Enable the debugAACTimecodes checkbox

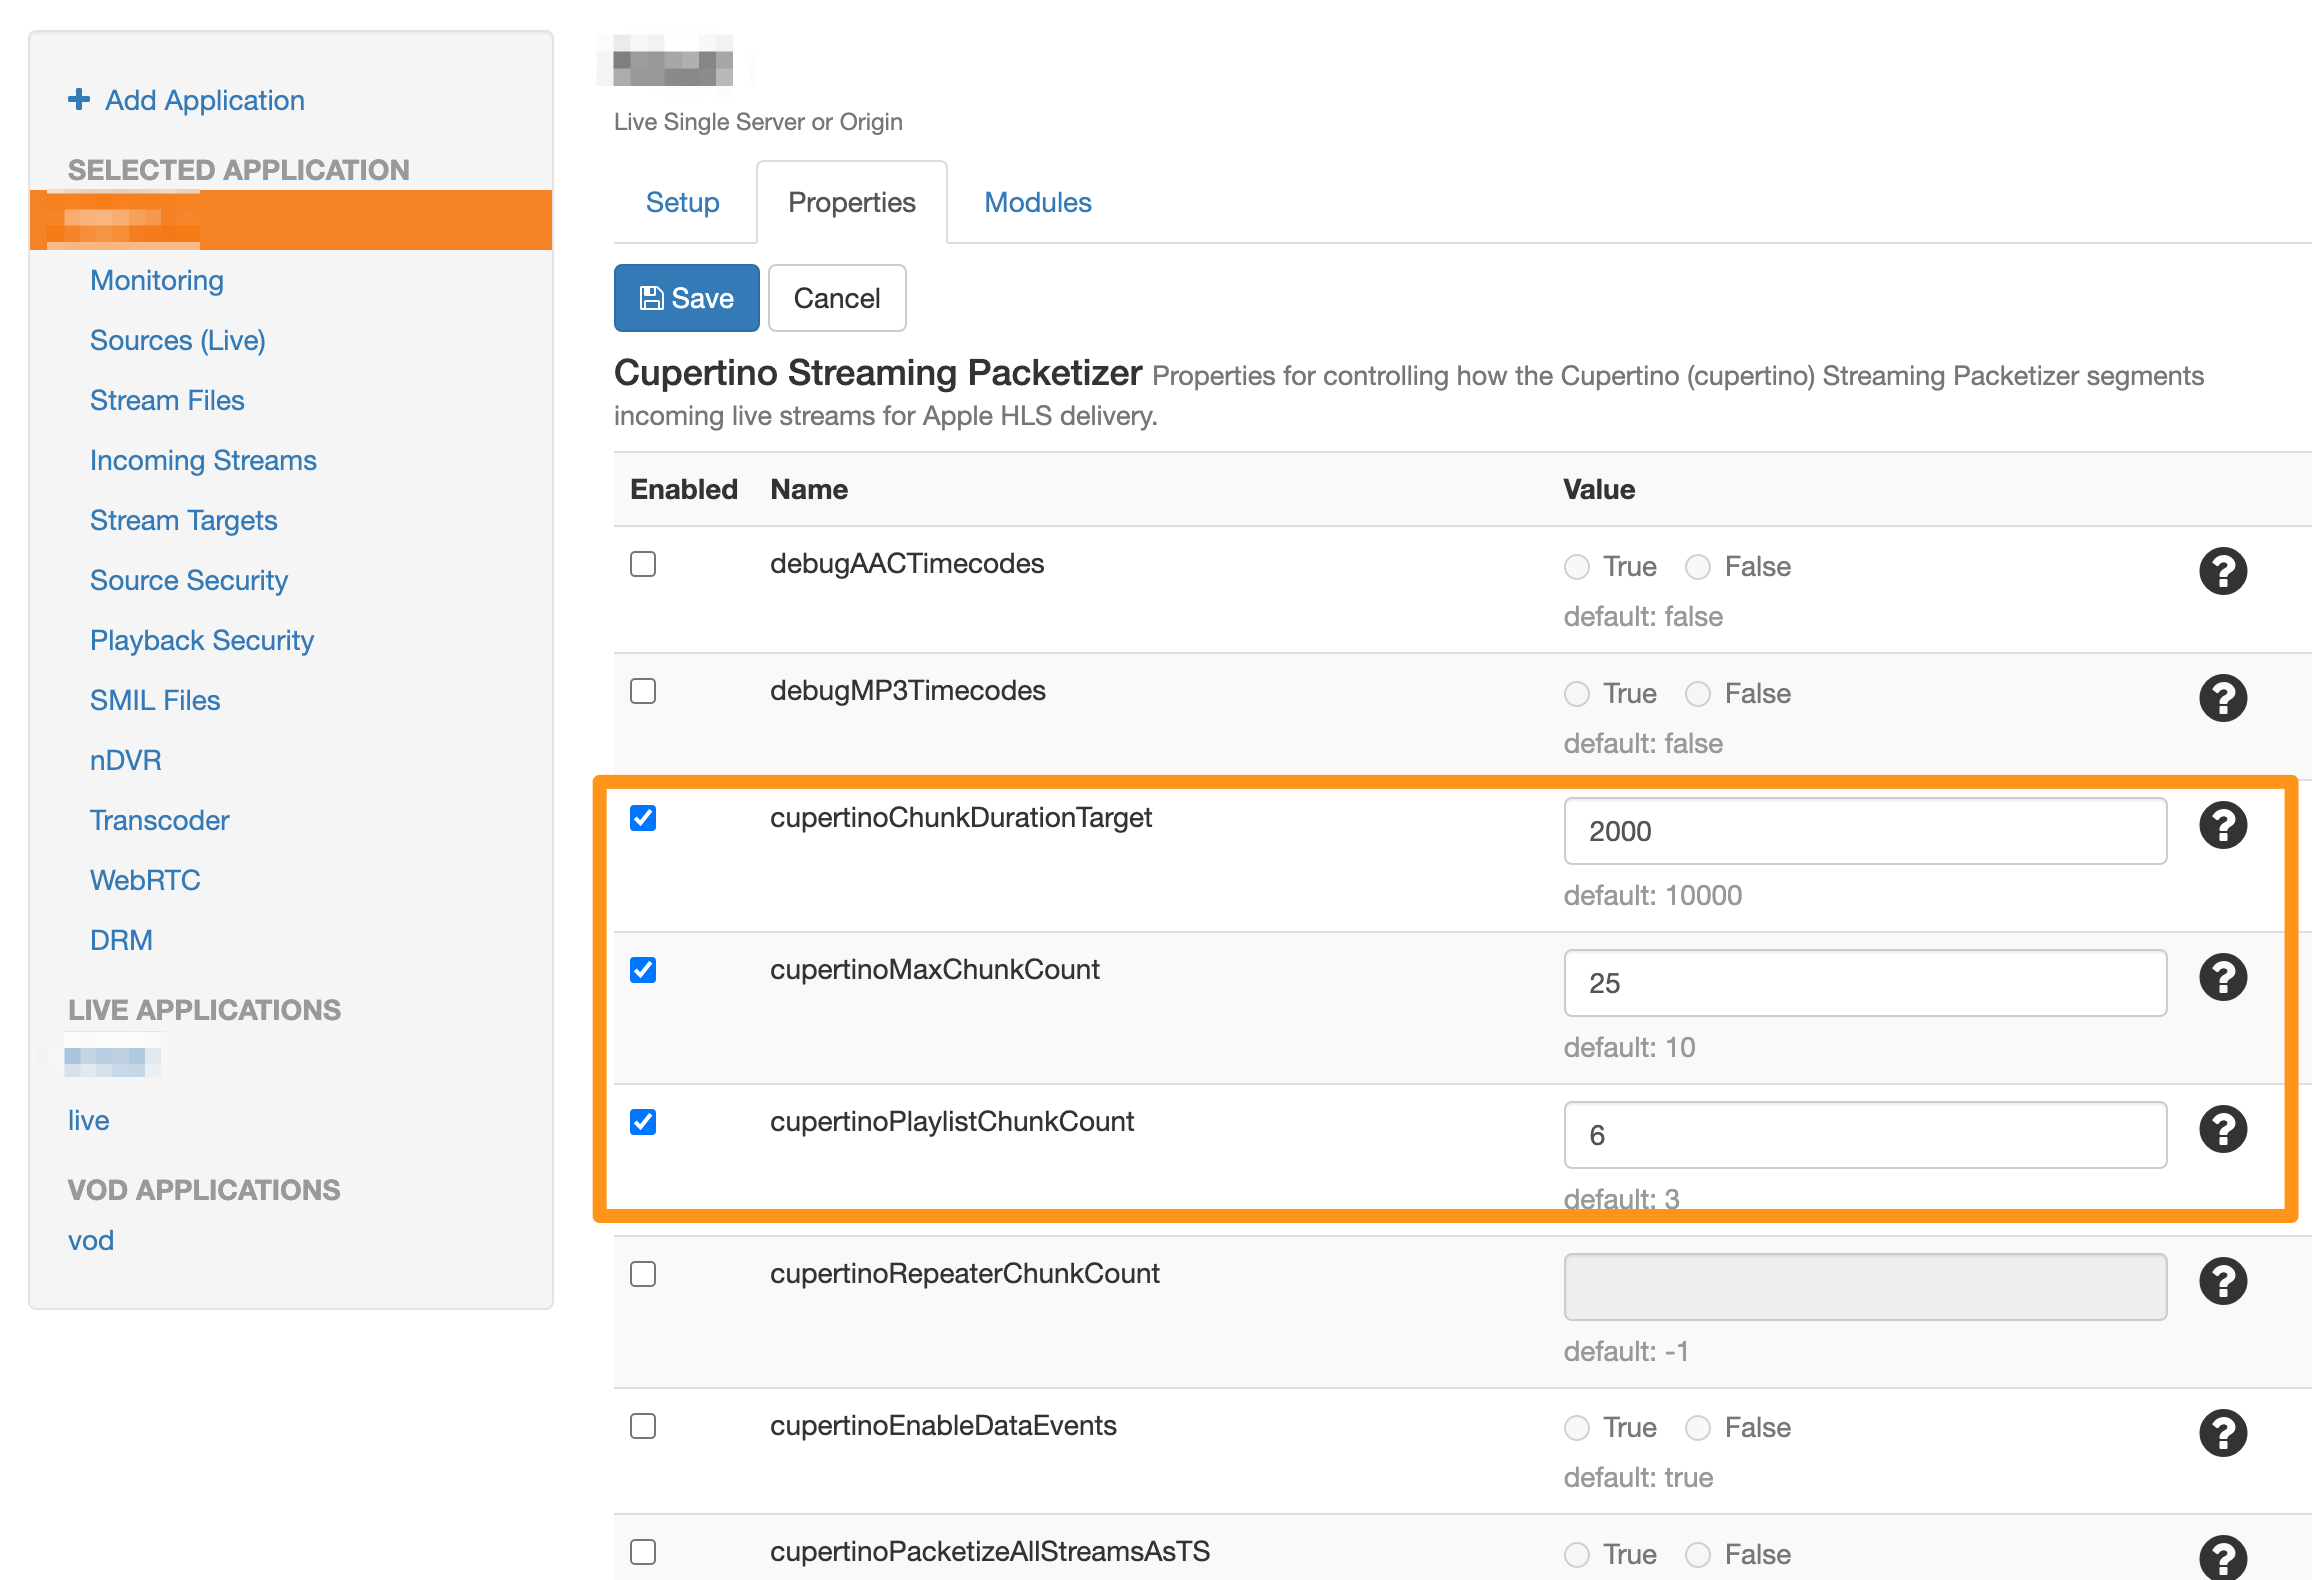(x=643, y=564)
